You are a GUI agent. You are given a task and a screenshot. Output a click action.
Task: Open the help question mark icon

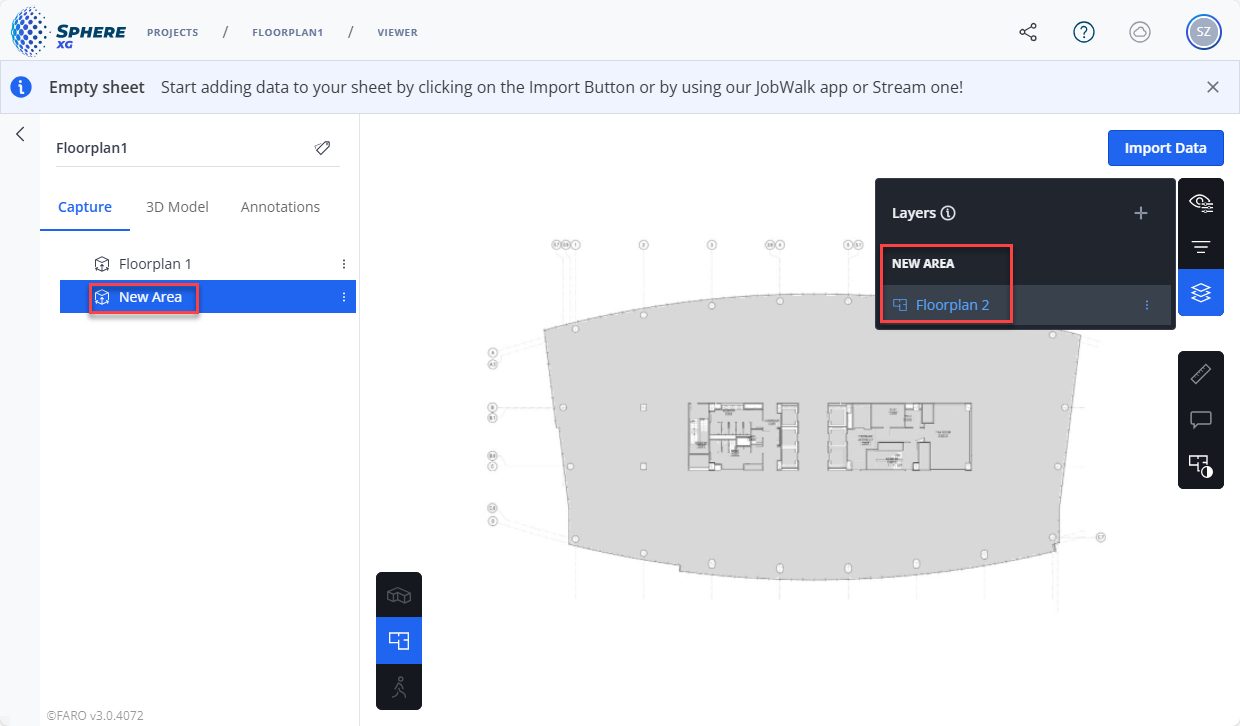[1084, 32]
